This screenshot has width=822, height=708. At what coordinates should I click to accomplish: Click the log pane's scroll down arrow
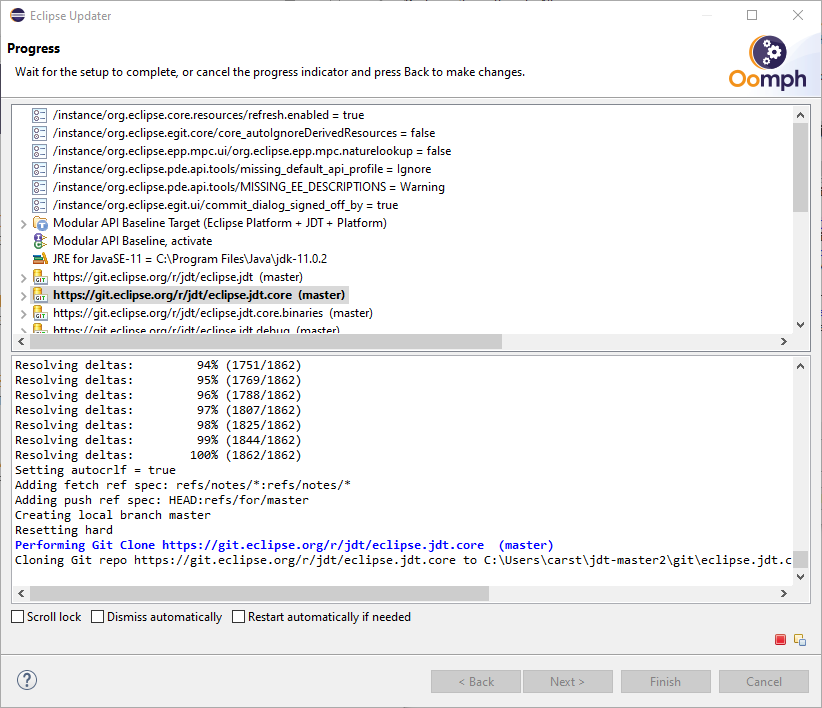[800, 577]
